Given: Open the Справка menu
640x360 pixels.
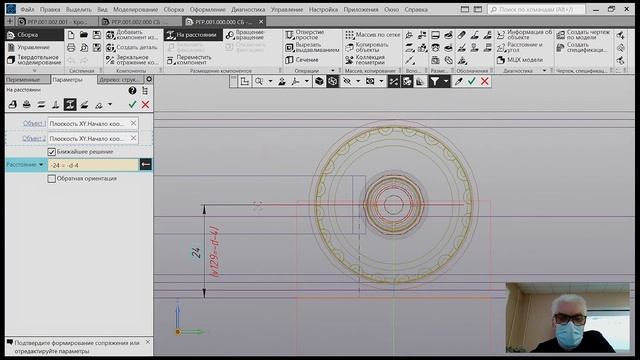Looking at the screenshot, I should (x=416, y=9).
